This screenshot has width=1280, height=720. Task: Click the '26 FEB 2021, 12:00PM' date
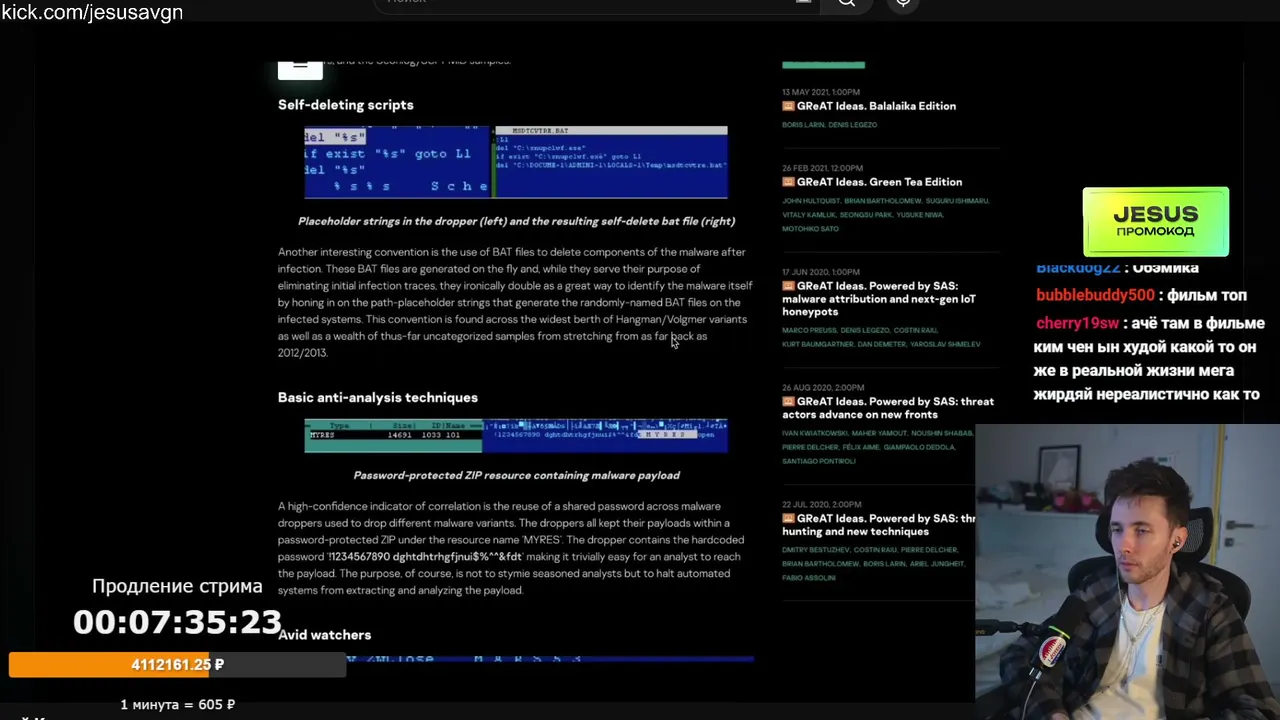pyautogui.click(x=822, y=168)
